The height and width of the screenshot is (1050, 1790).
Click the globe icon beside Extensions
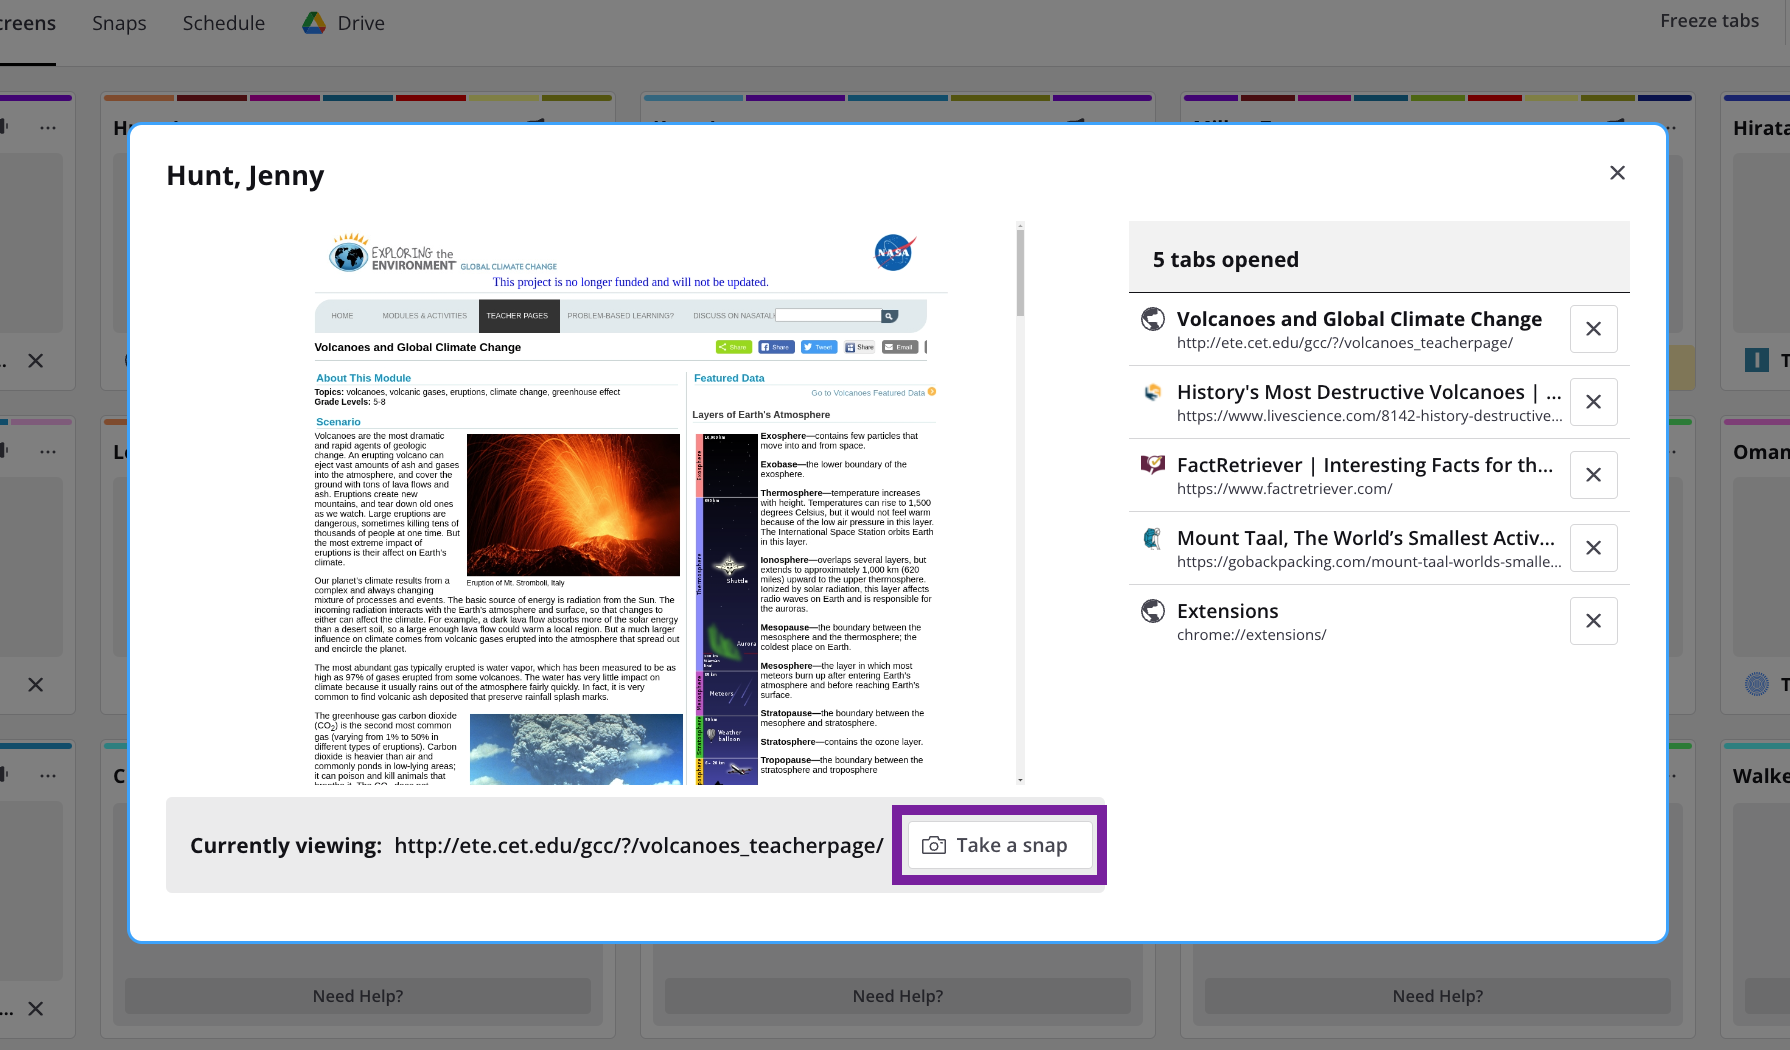tap(1153, 611)
